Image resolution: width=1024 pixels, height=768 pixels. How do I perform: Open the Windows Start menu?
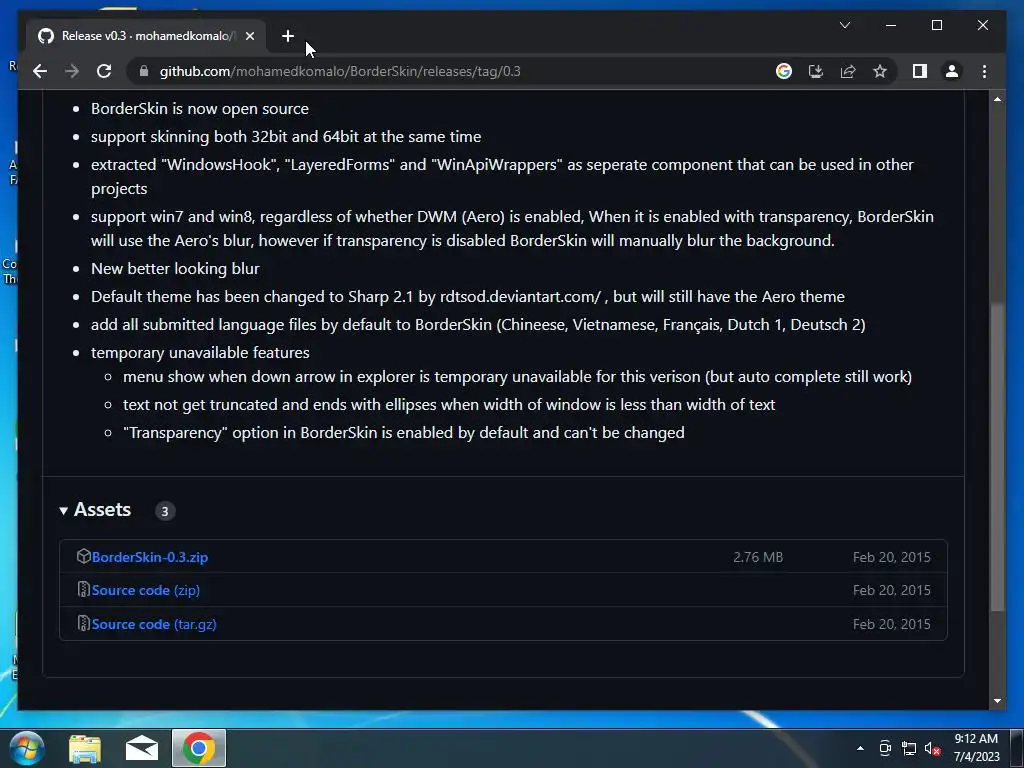27,748
